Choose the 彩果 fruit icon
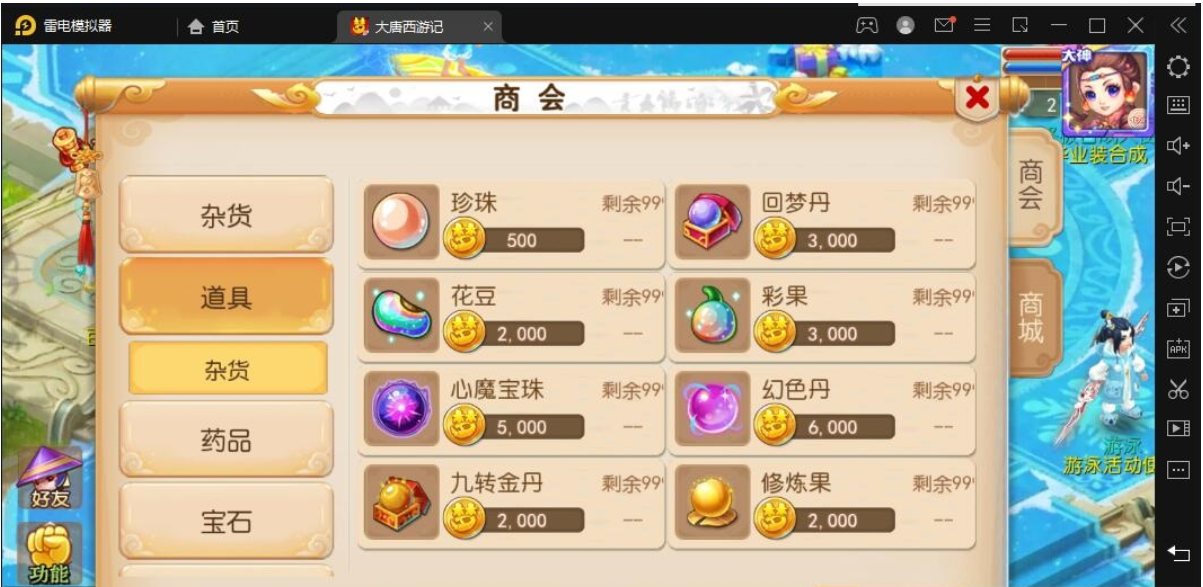This screenshot has height=587, width=1203. click(x=712, y=315)
